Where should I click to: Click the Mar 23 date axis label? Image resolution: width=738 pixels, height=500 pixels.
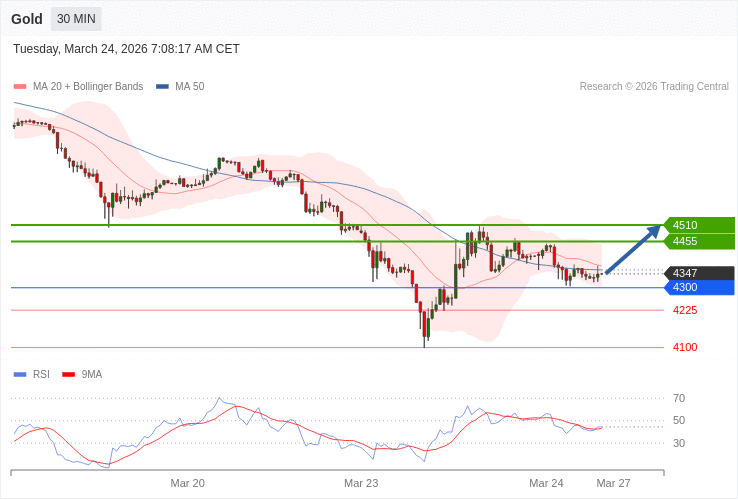(361, 483)
